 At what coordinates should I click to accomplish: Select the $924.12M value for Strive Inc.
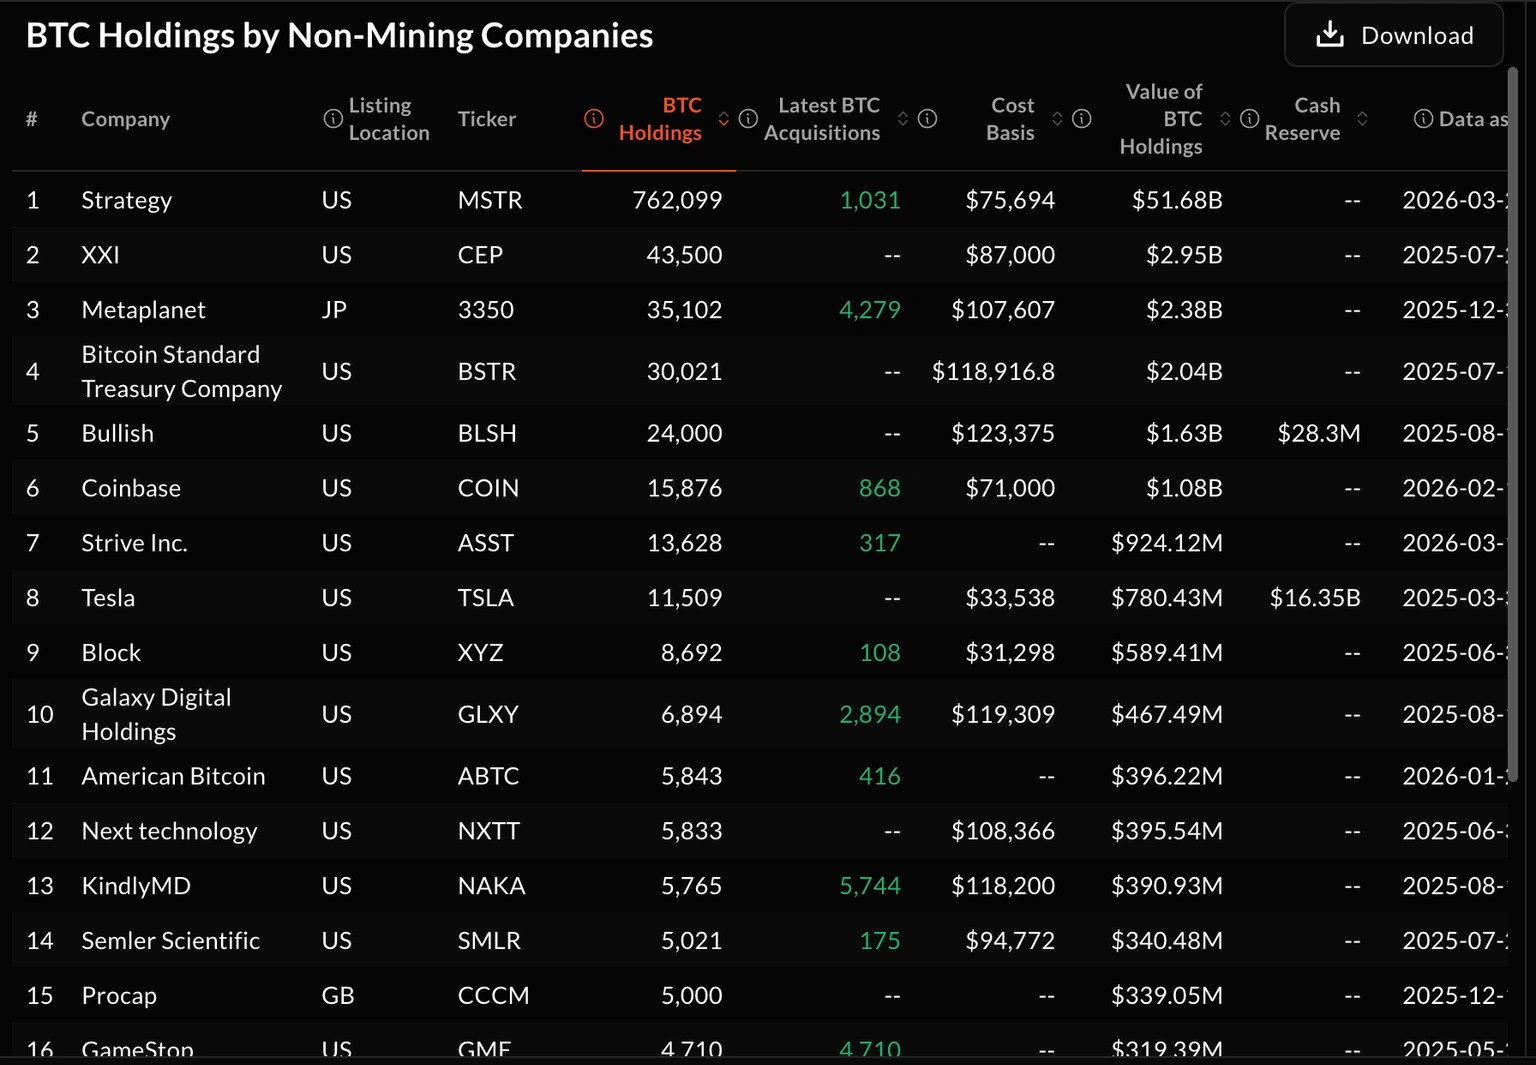(x=1167, y=543)
